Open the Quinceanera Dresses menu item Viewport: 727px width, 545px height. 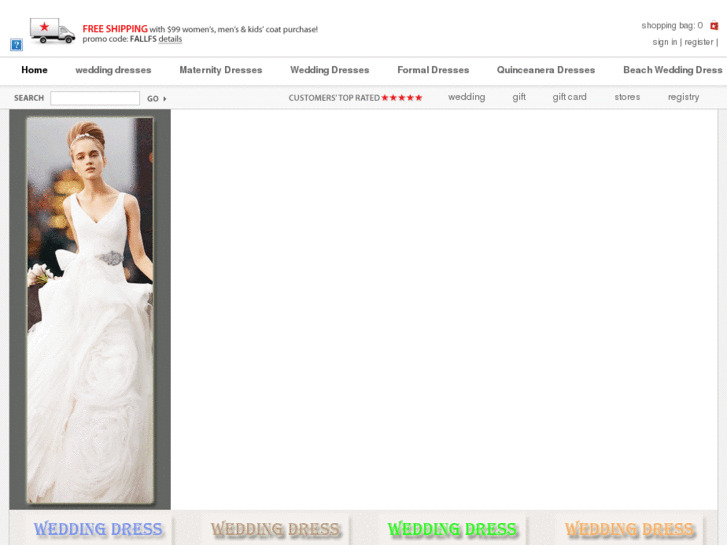(x=546, y=70)
